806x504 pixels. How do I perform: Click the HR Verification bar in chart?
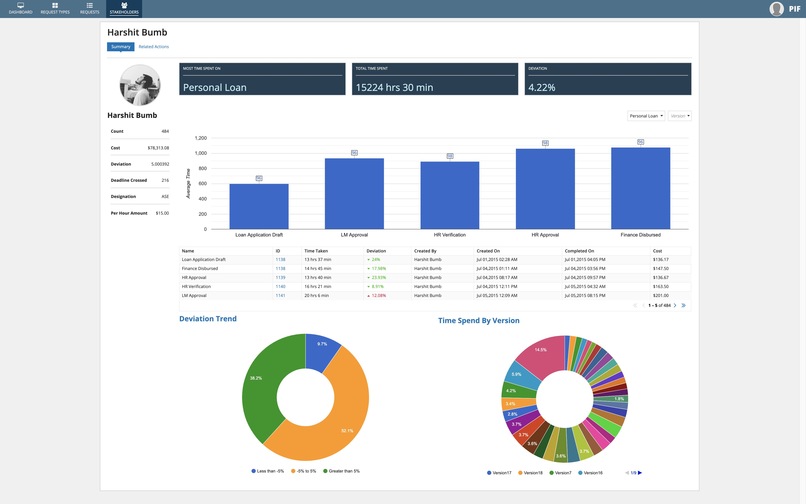tap(450, 195)
